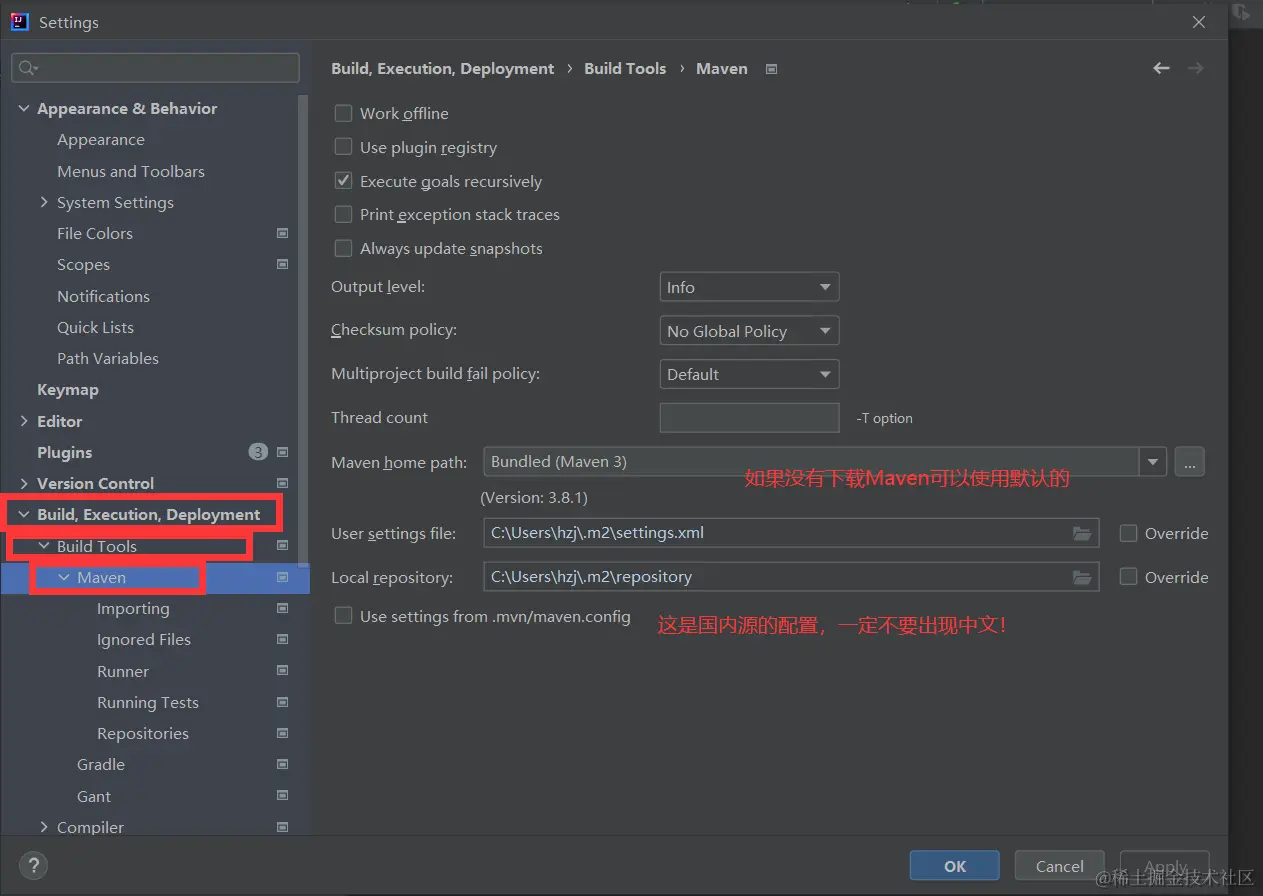
Task: Check Override for Local repository
Action: [x=1128, y=577]
